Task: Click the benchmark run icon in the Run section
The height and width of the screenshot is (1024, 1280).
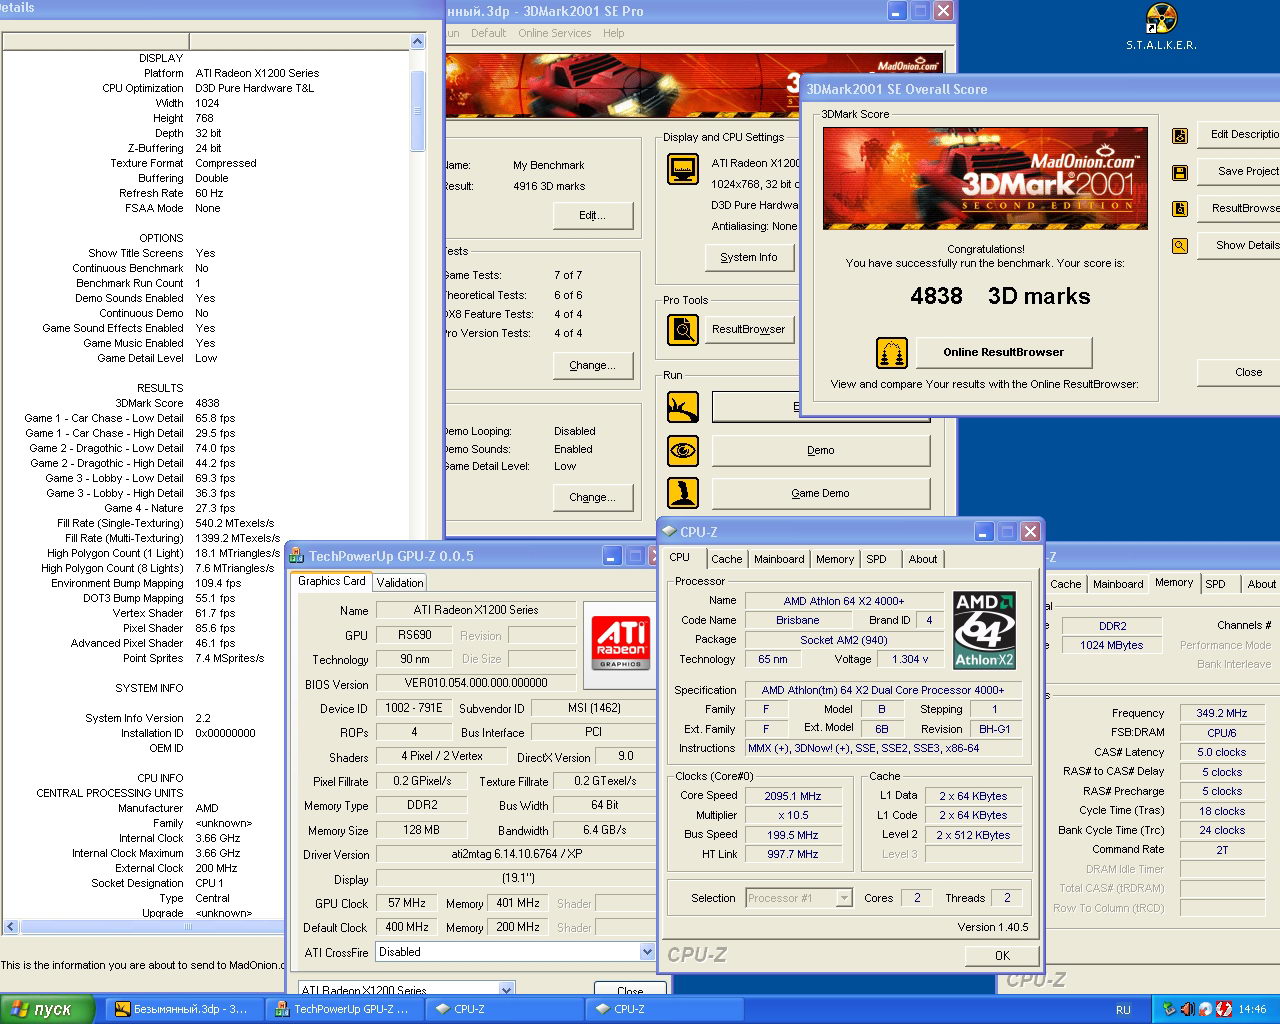Action: pos(683,407)
